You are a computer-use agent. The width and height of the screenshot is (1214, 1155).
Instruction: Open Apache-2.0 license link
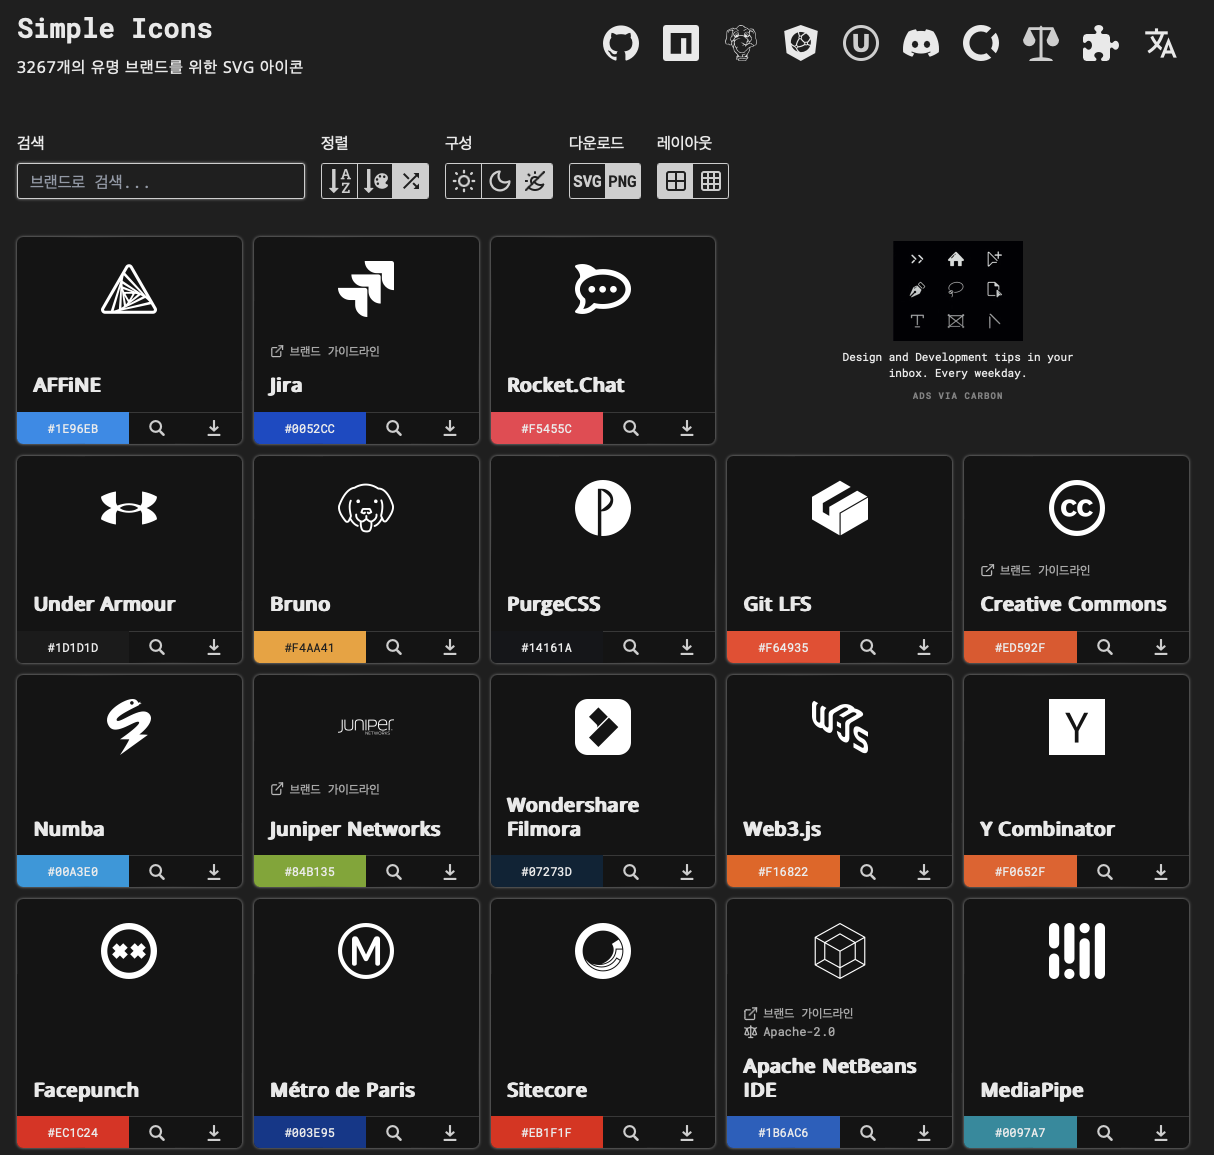pos(789,1032)
